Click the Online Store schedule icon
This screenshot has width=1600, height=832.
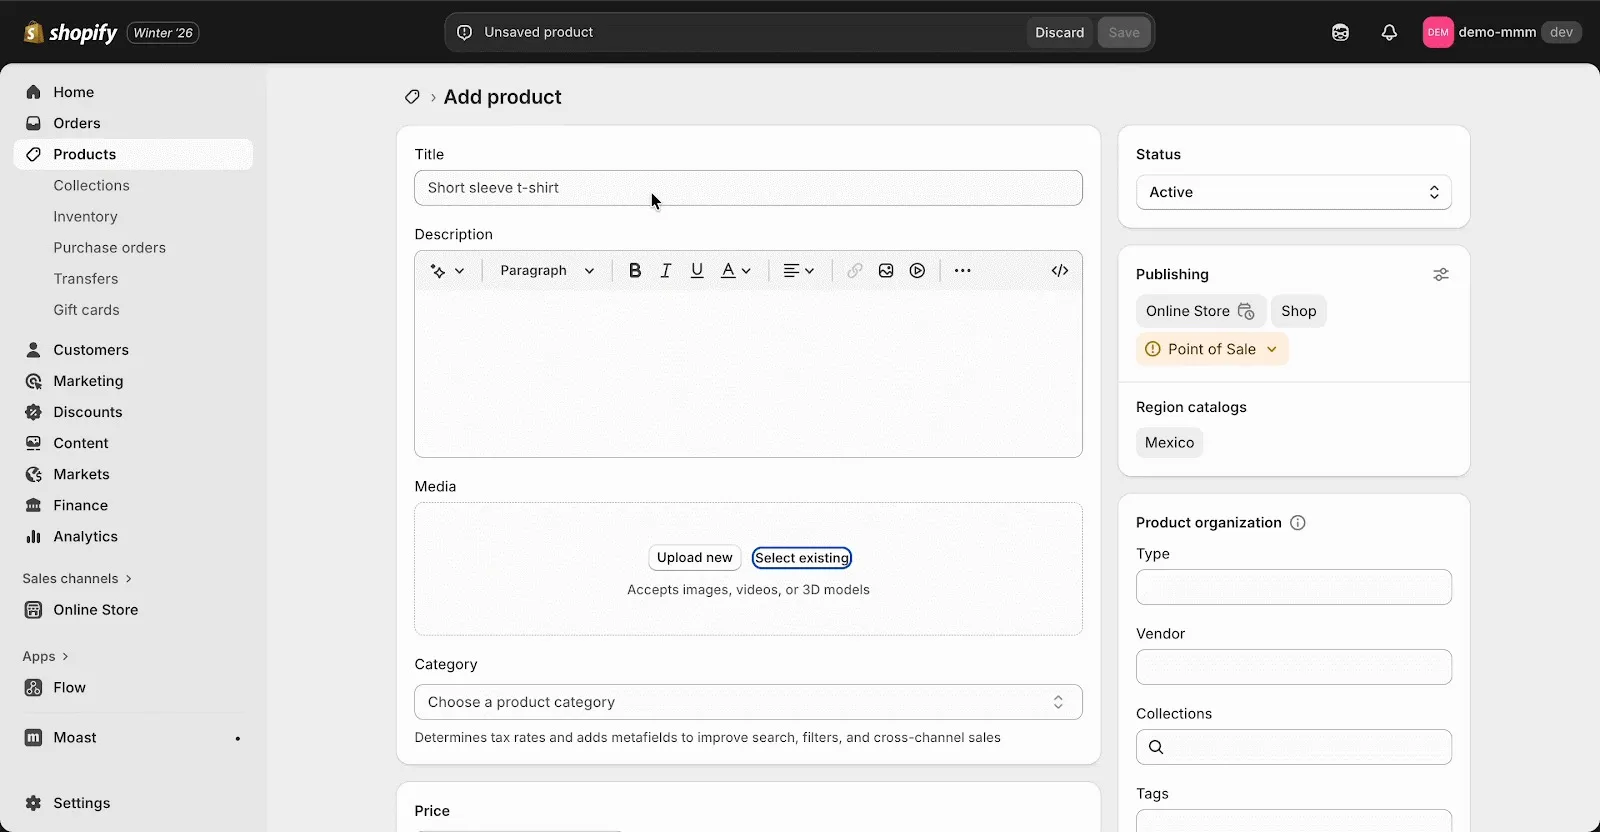point(1246,311)
